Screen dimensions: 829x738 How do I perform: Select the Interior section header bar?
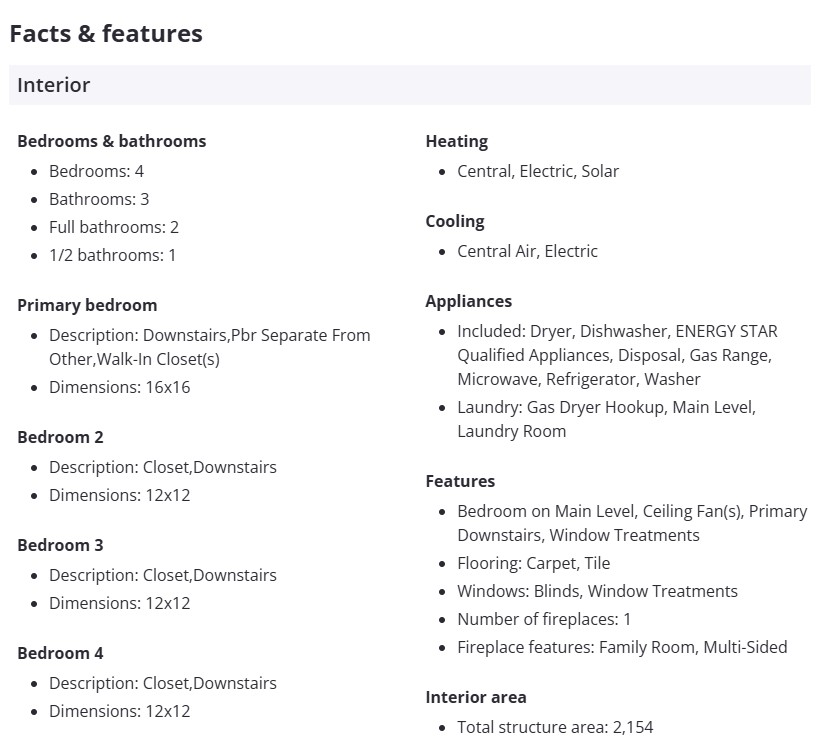click(x=409, y=85)
